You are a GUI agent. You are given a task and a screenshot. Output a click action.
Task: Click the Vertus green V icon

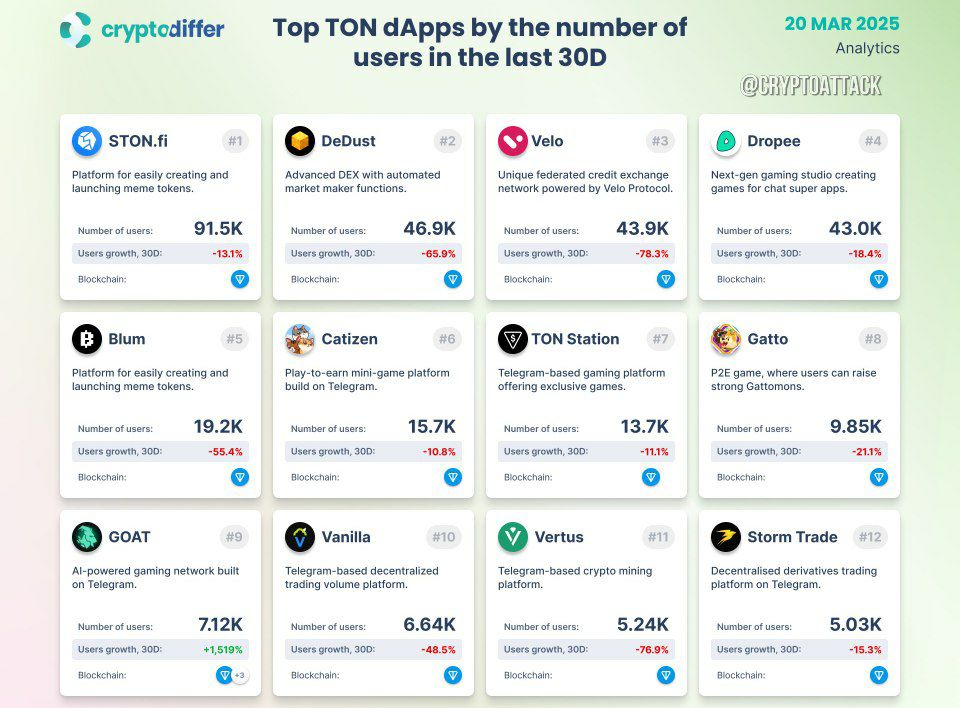pos(513,537)
